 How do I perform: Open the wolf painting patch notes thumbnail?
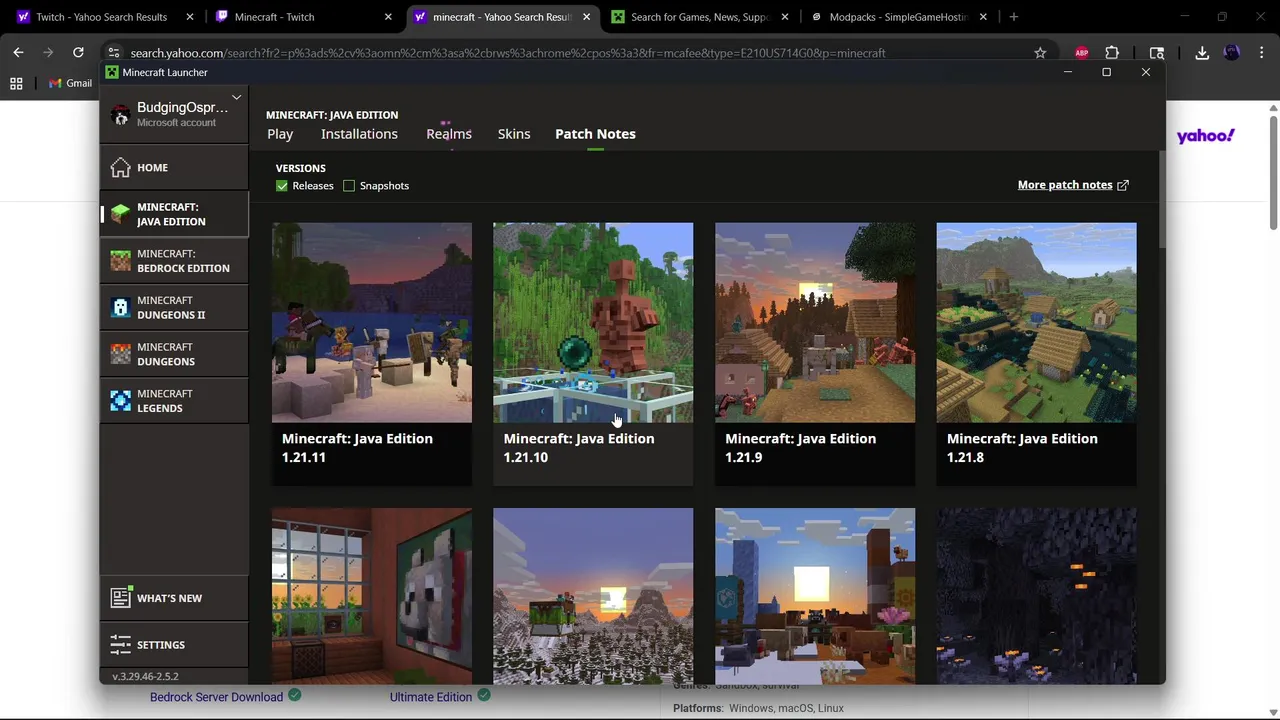tap(372, 596)
